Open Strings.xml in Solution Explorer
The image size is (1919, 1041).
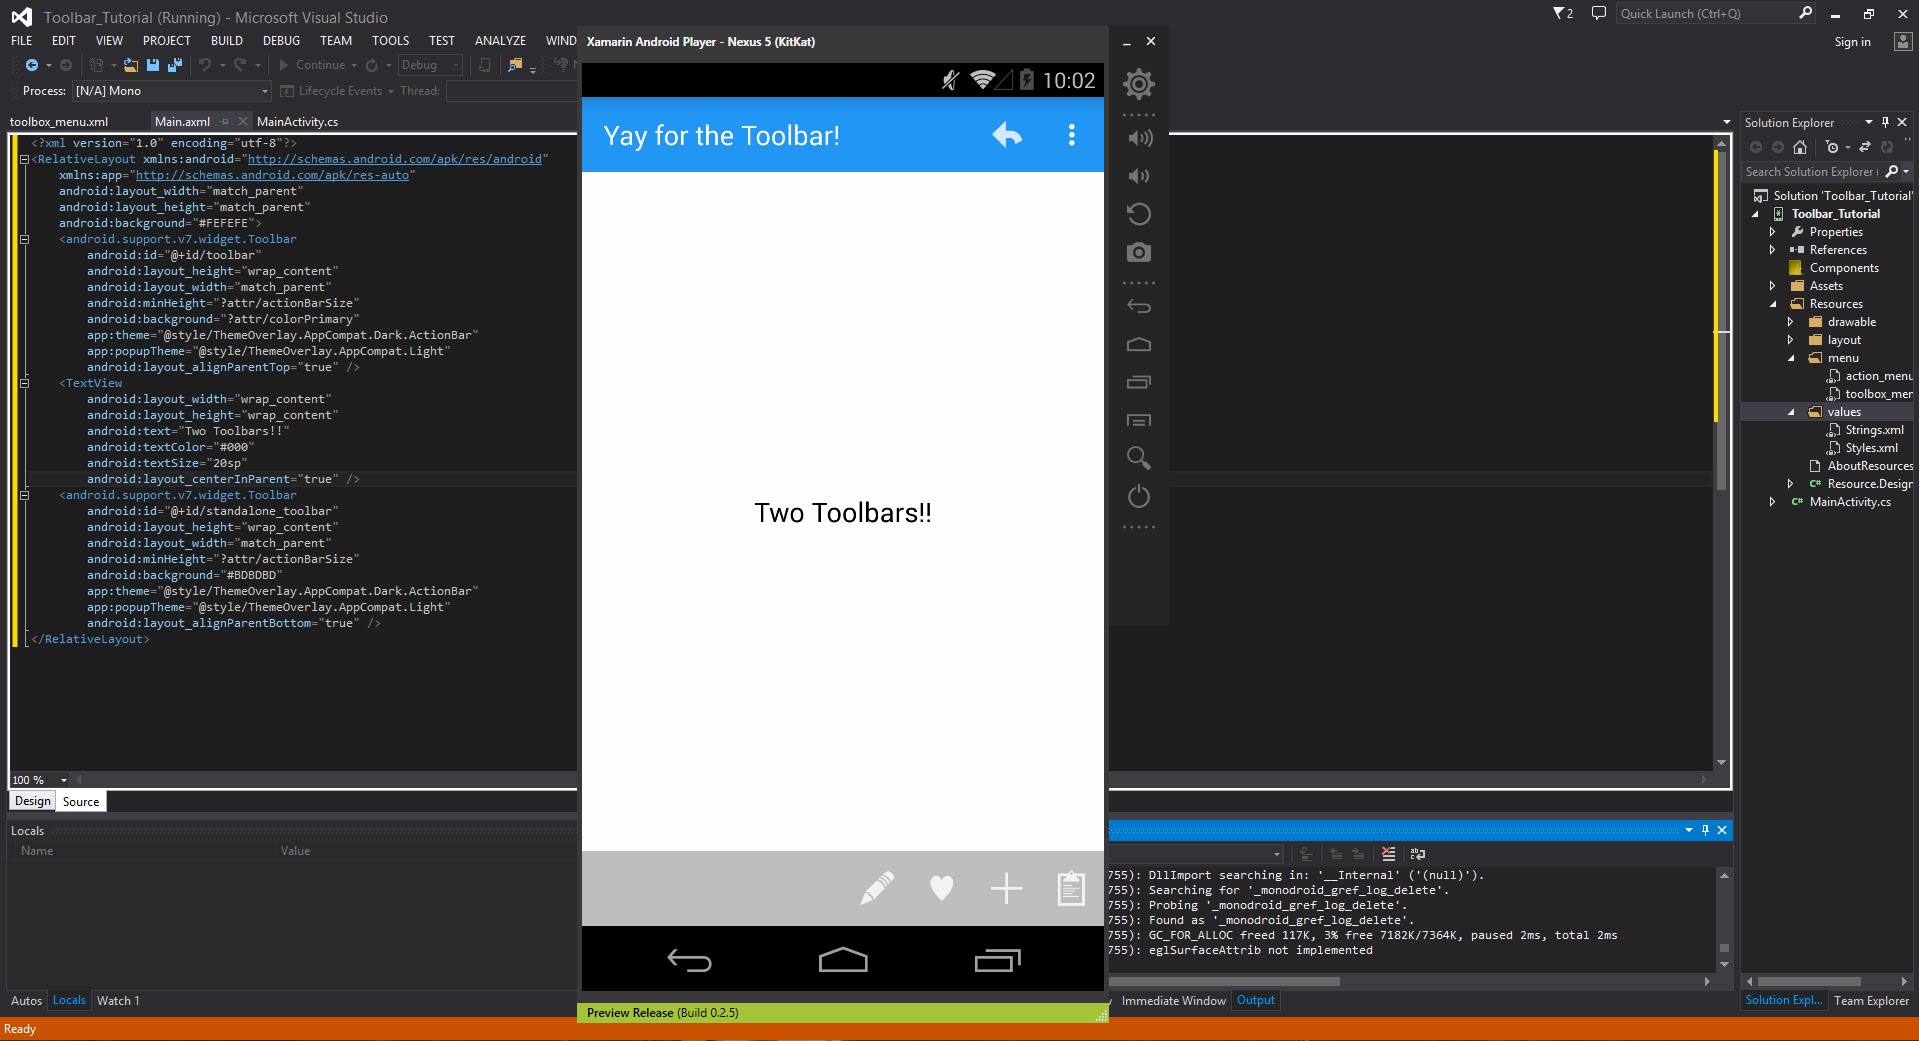tap(1874, 430)
